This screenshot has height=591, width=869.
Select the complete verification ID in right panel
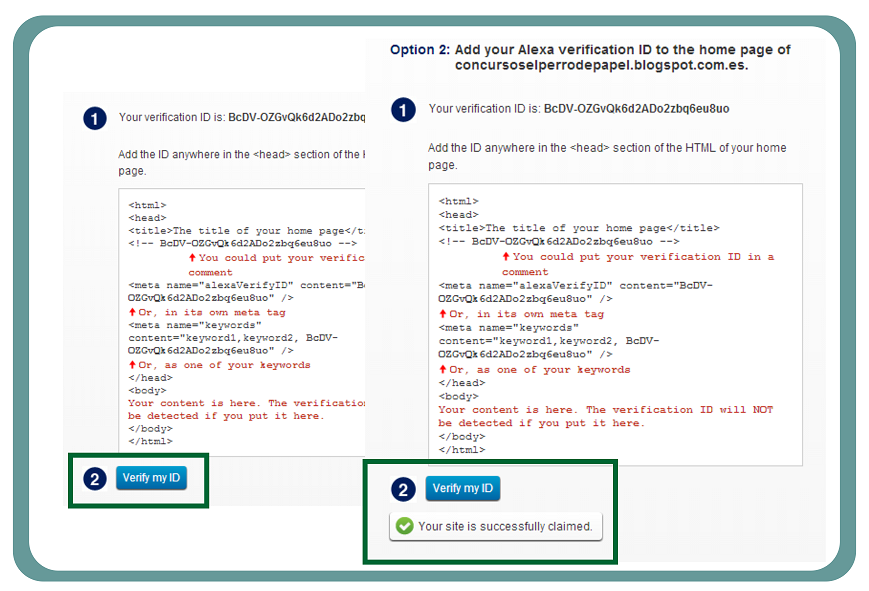click(x=636, y=109)
